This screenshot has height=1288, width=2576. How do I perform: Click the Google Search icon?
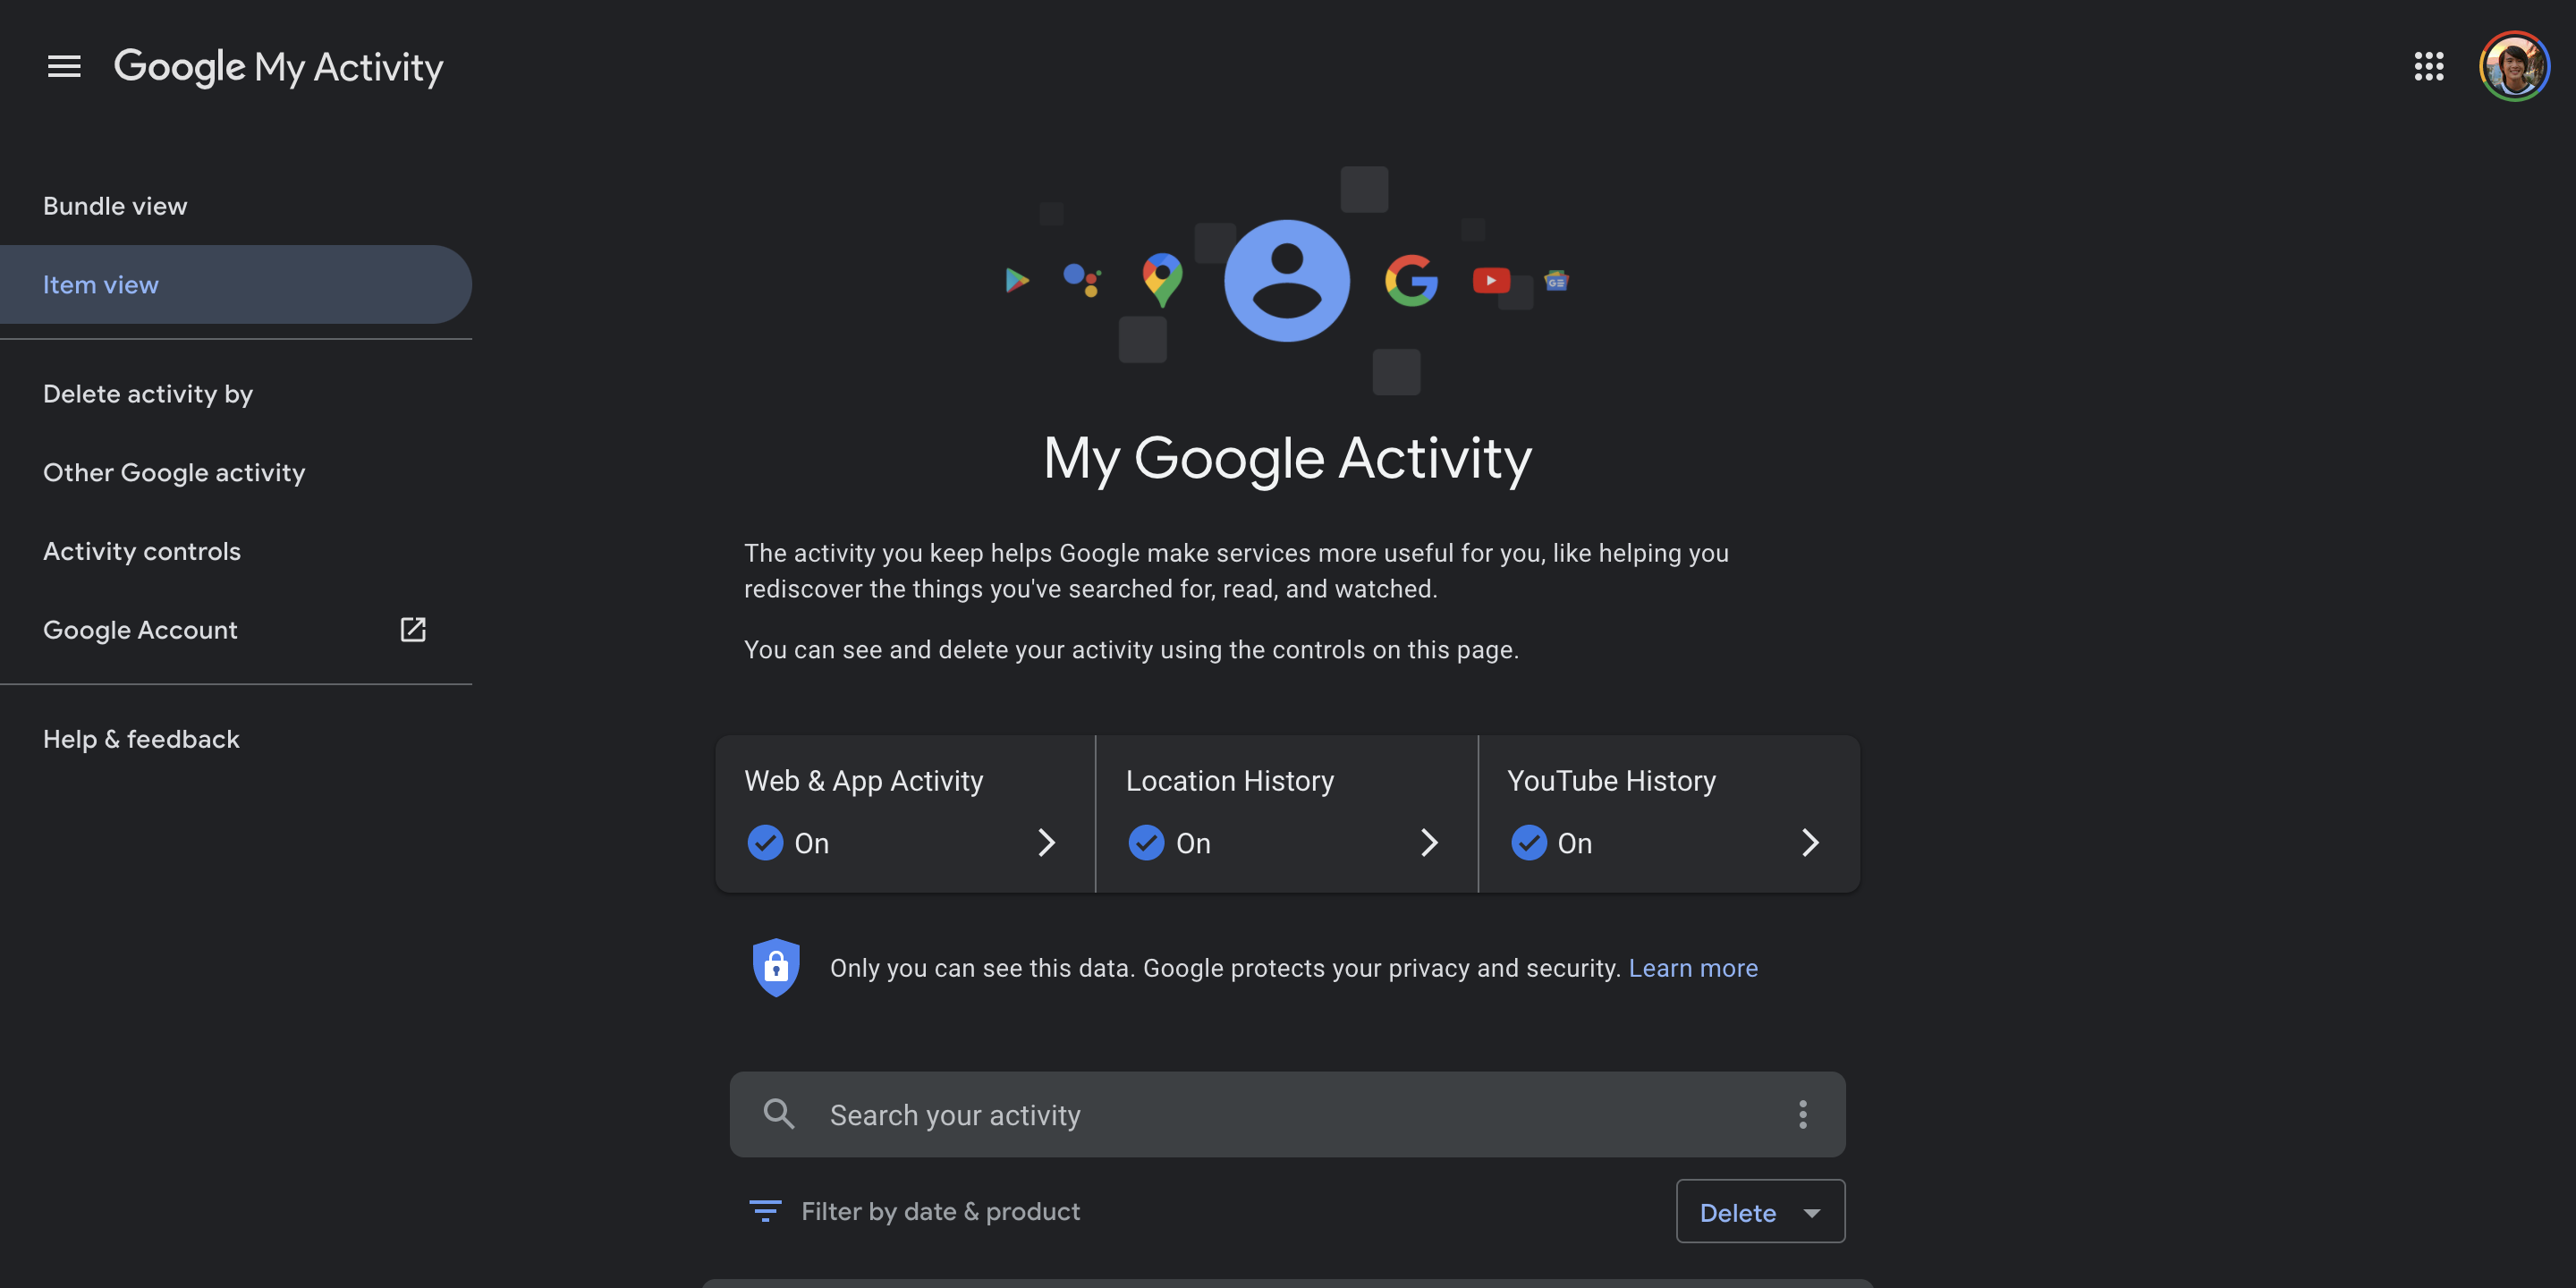tap(1408, 277)
